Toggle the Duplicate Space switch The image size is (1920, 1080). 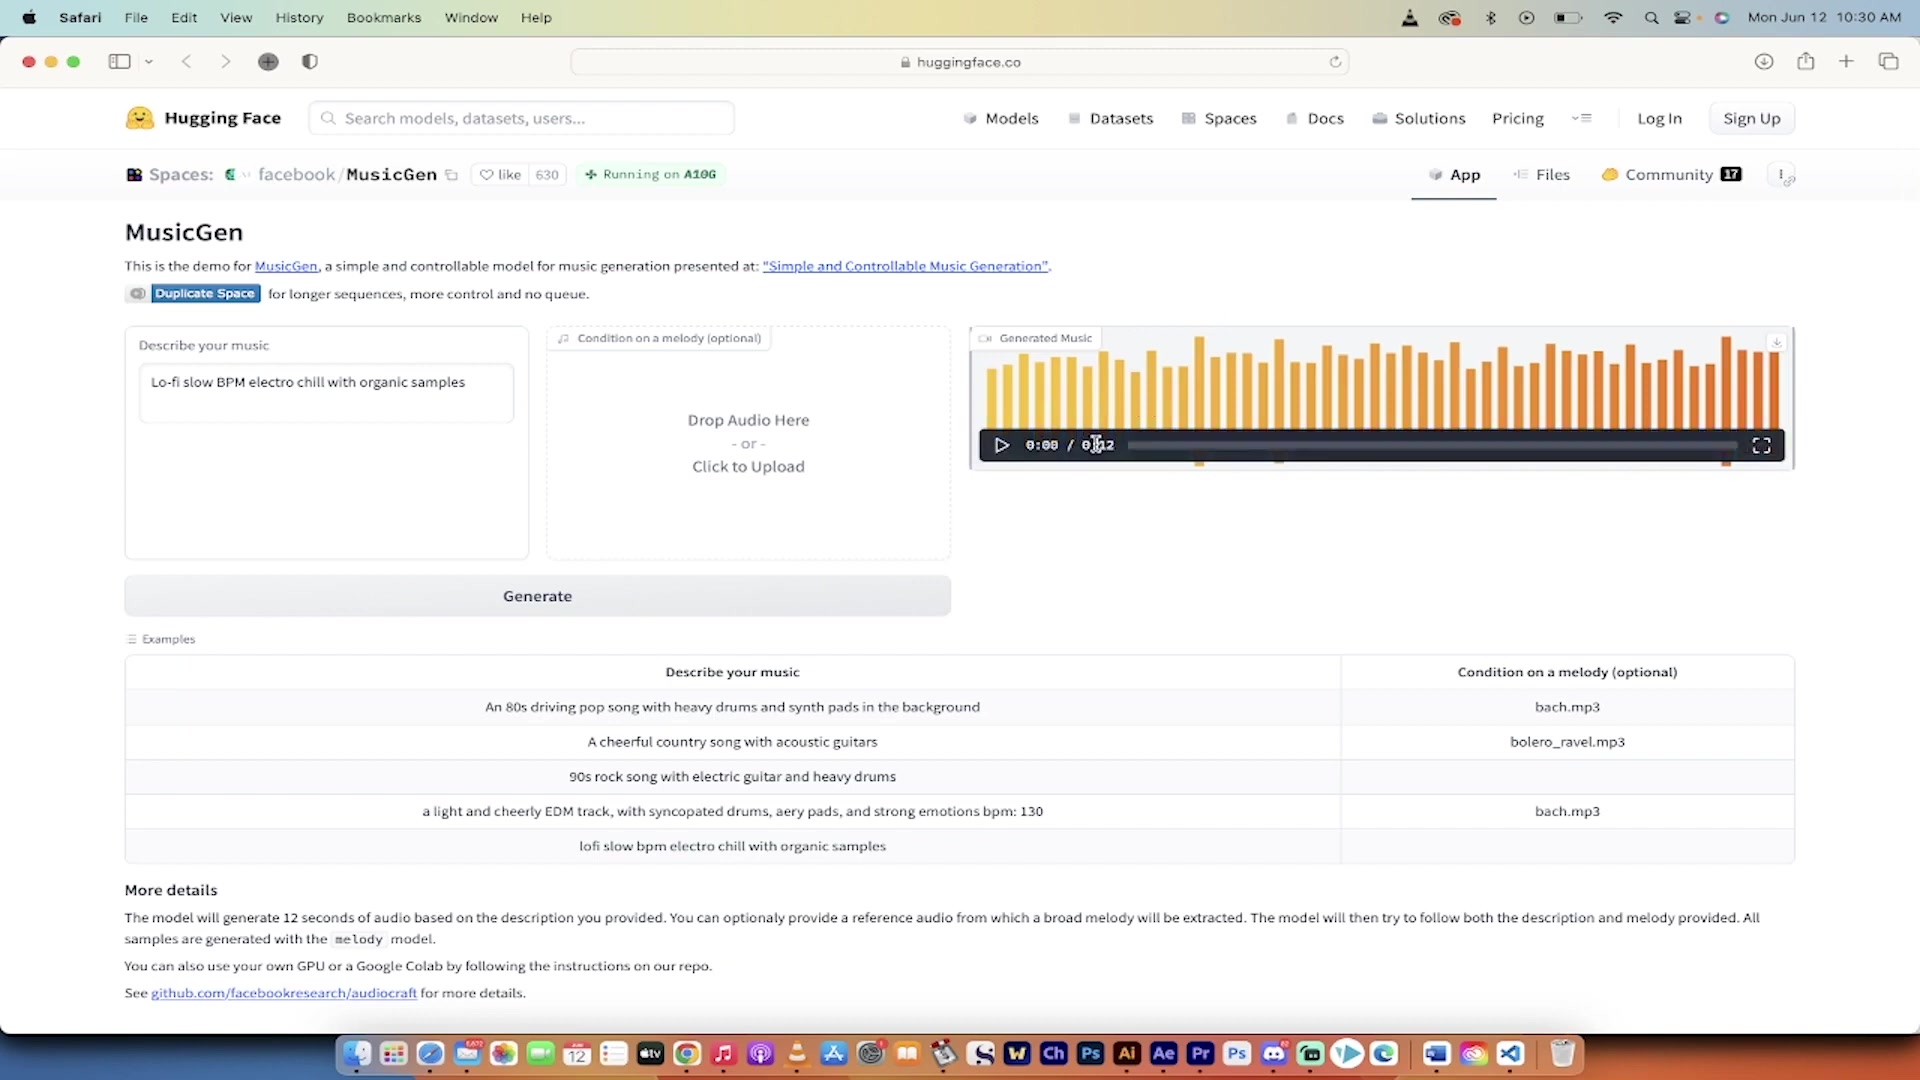pos(137,293)
